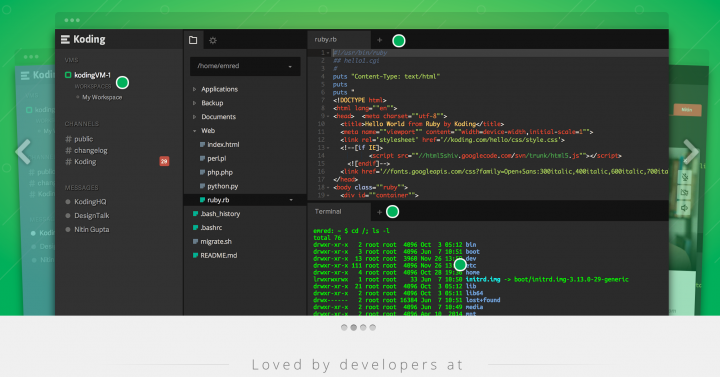Viewport: 720px width, 377px height.
Task: Click the green hotspot next to Terminal tab
Action: coord(392,212)
